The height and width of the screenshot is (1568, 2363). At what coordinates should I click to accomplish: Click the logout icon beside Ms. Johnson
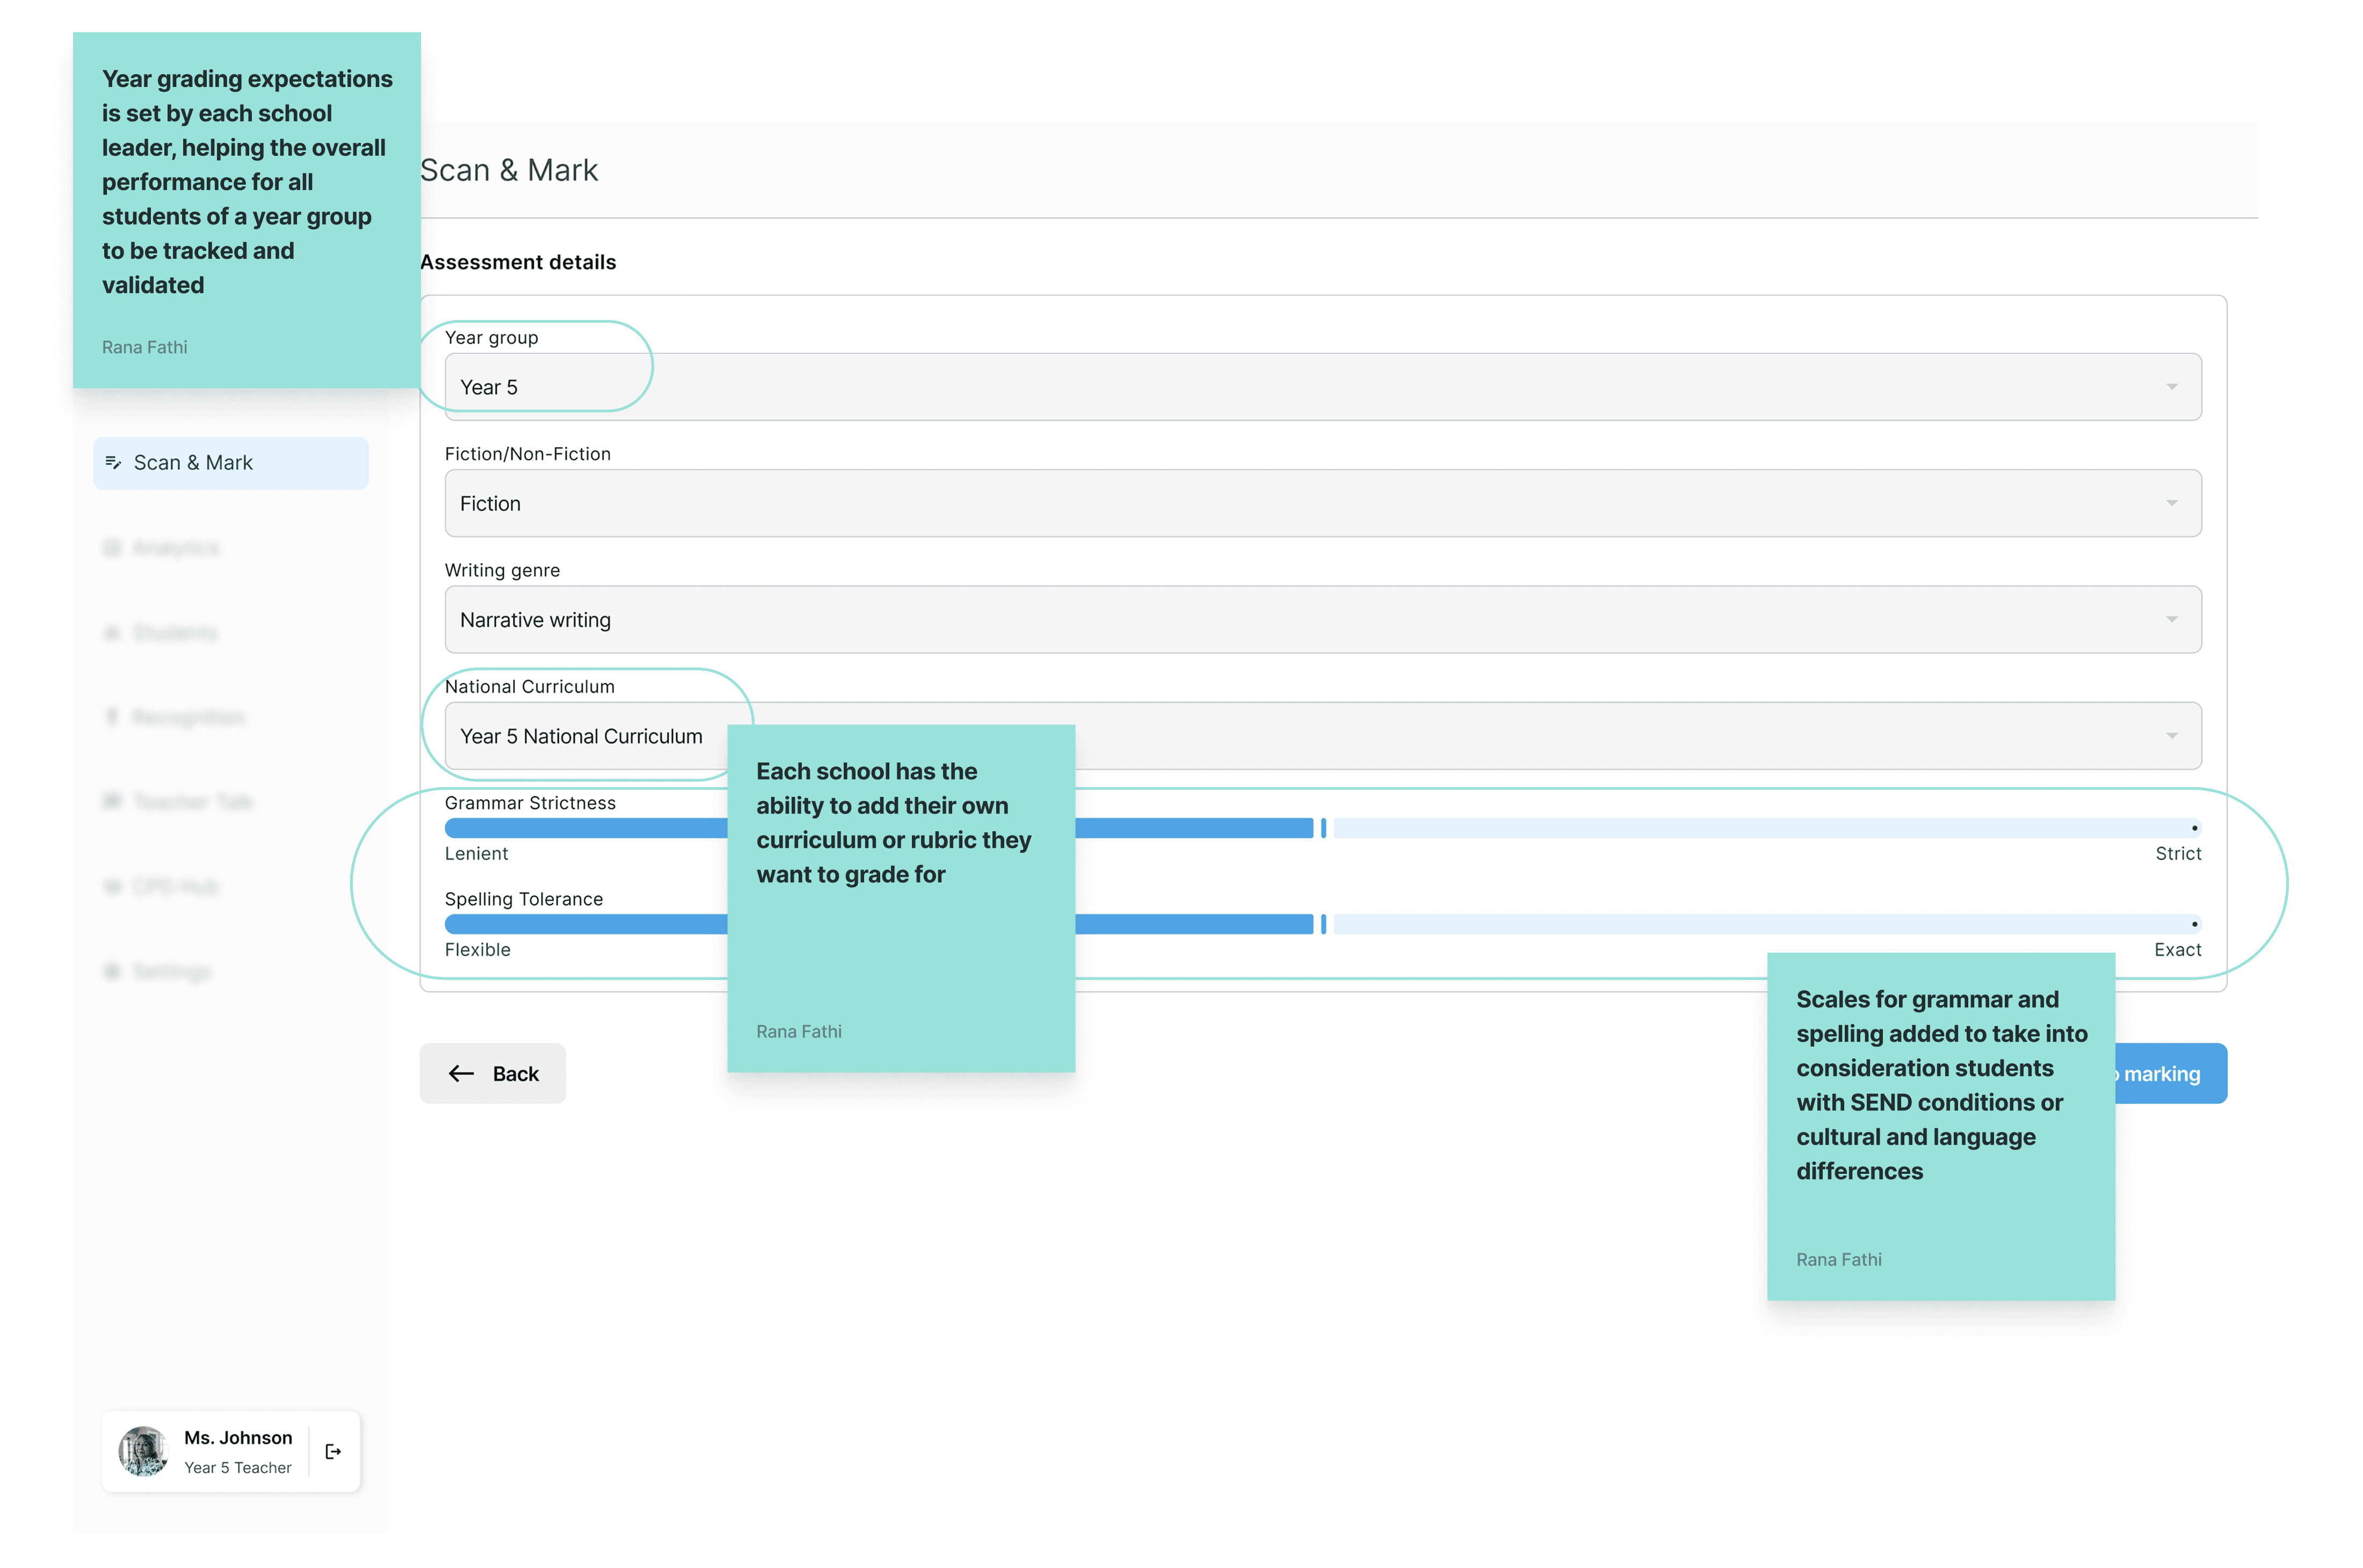click(x=333, y=1451)
